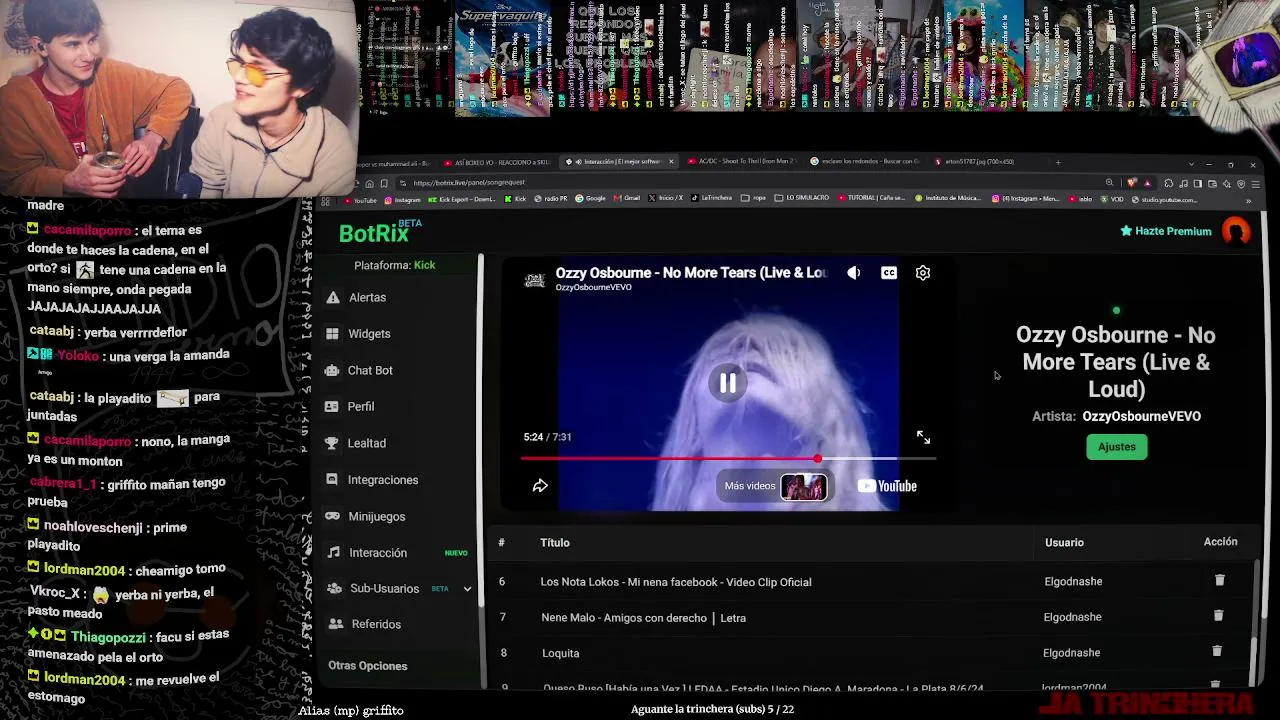Toggle closed captions on the video
Screen dimensions: 1280x720
pyautogui.click(x=889, y=273)
